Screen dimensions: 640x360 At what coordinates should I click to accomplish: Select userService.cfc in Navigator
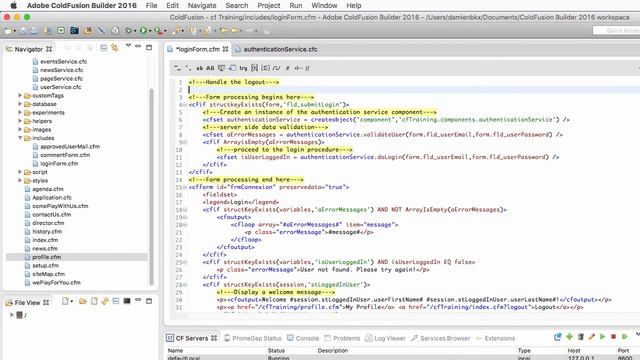pos(60,87)
